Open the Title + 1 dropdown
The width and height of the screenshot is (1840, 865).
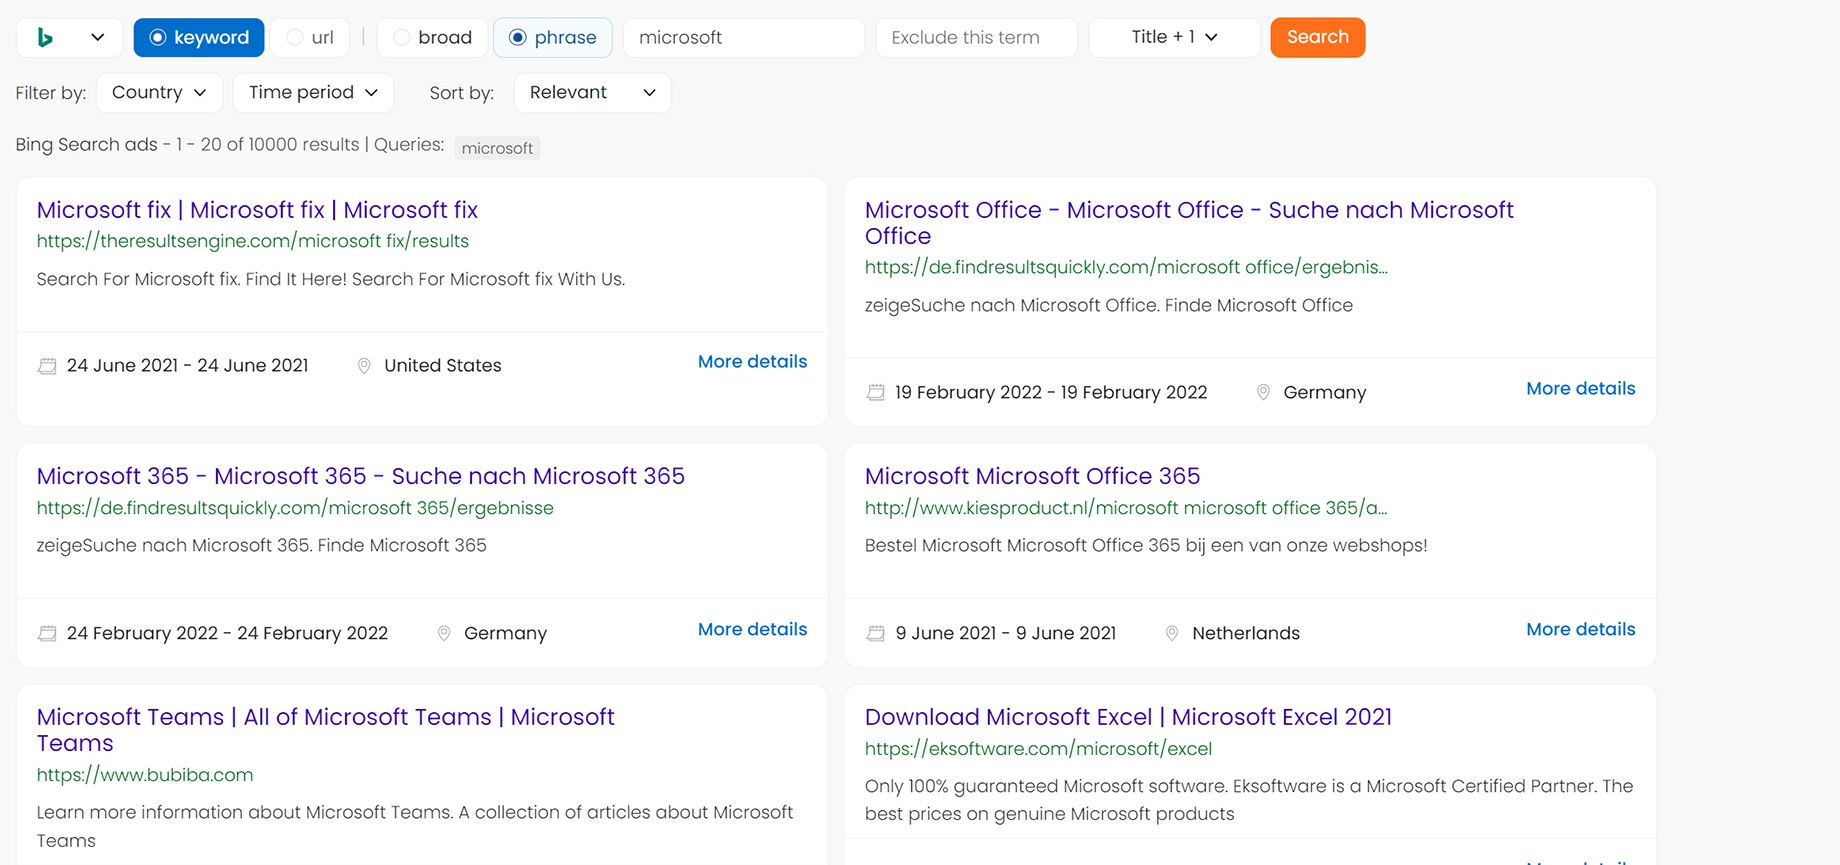(x=1174, y=38)
